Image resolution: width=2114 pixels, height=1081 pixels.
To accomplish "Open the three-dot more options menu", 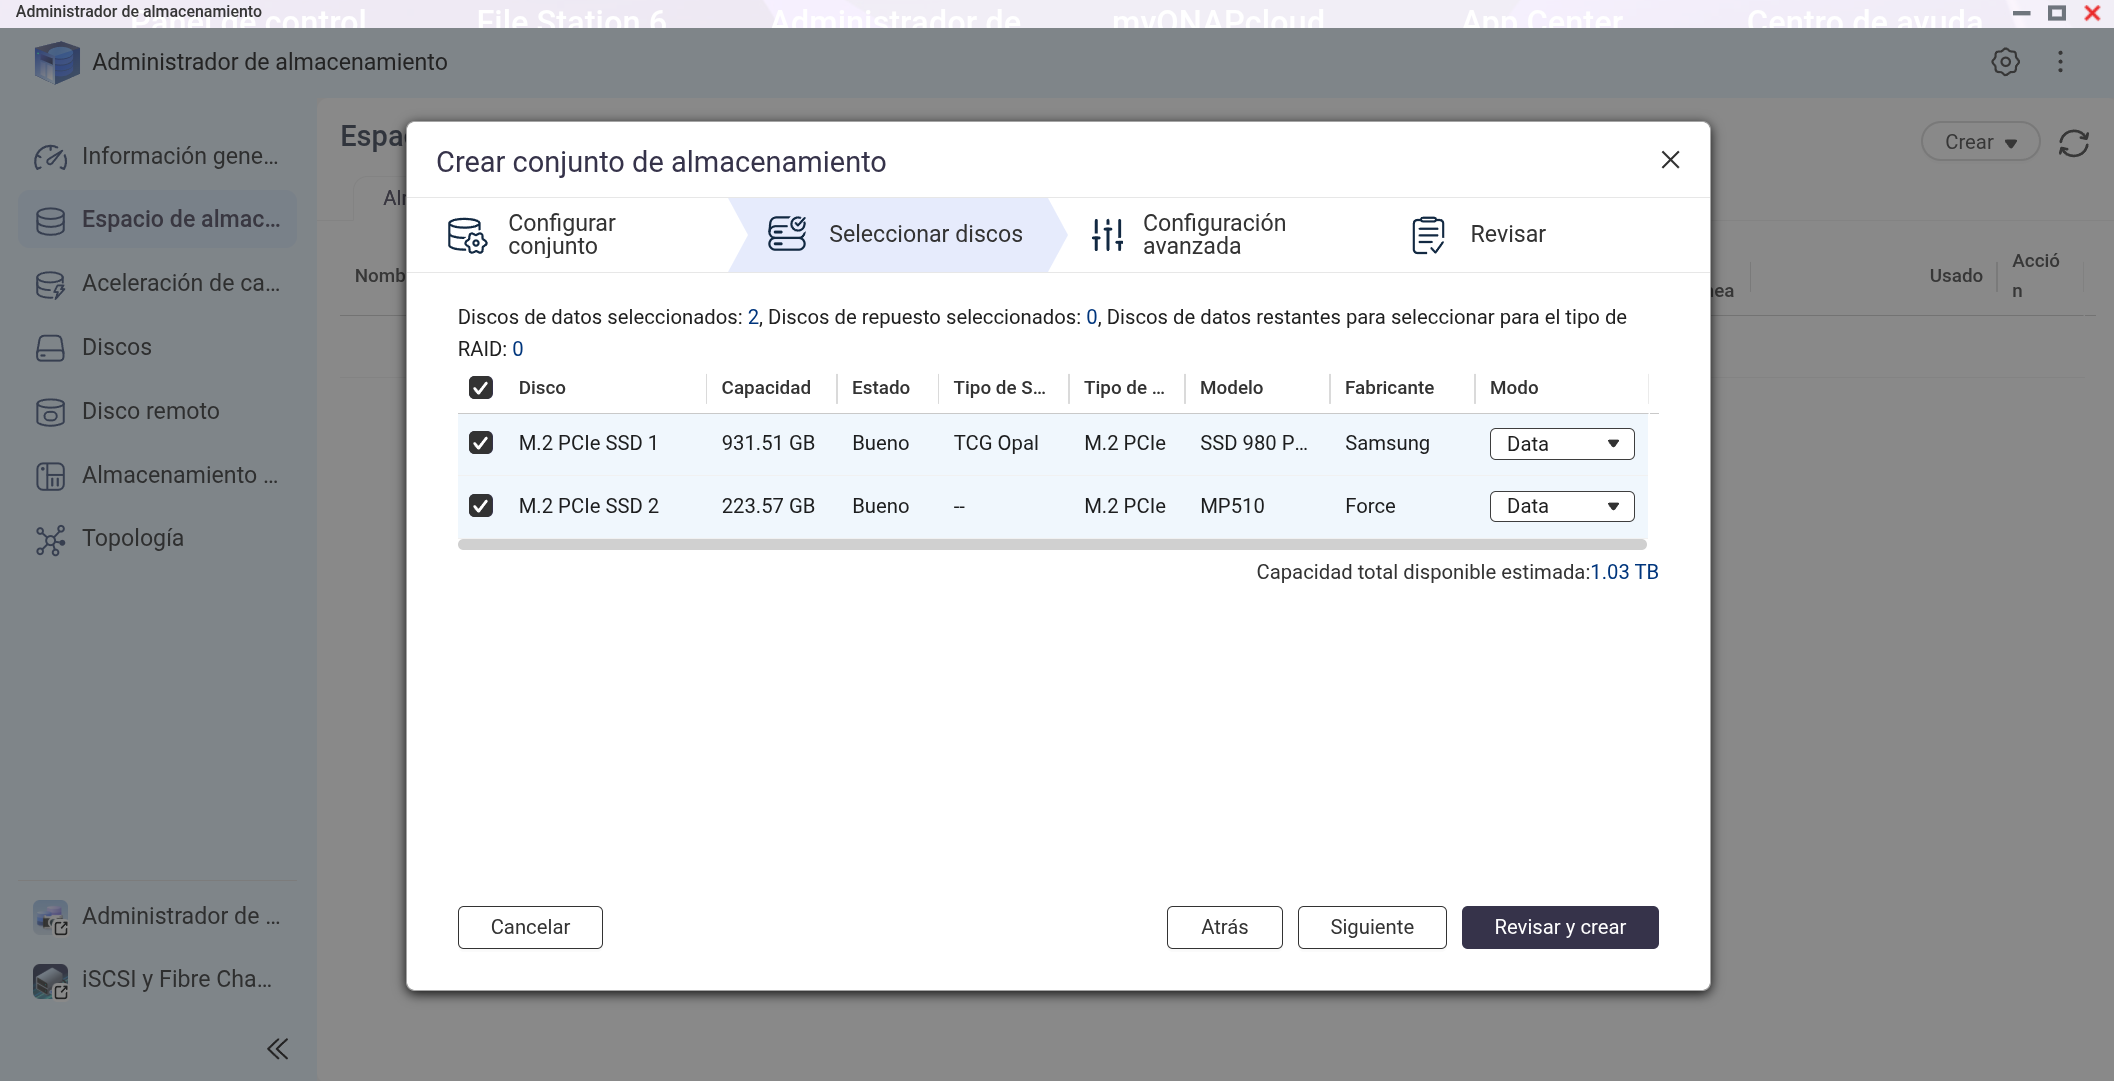I will pos(2060,62).
